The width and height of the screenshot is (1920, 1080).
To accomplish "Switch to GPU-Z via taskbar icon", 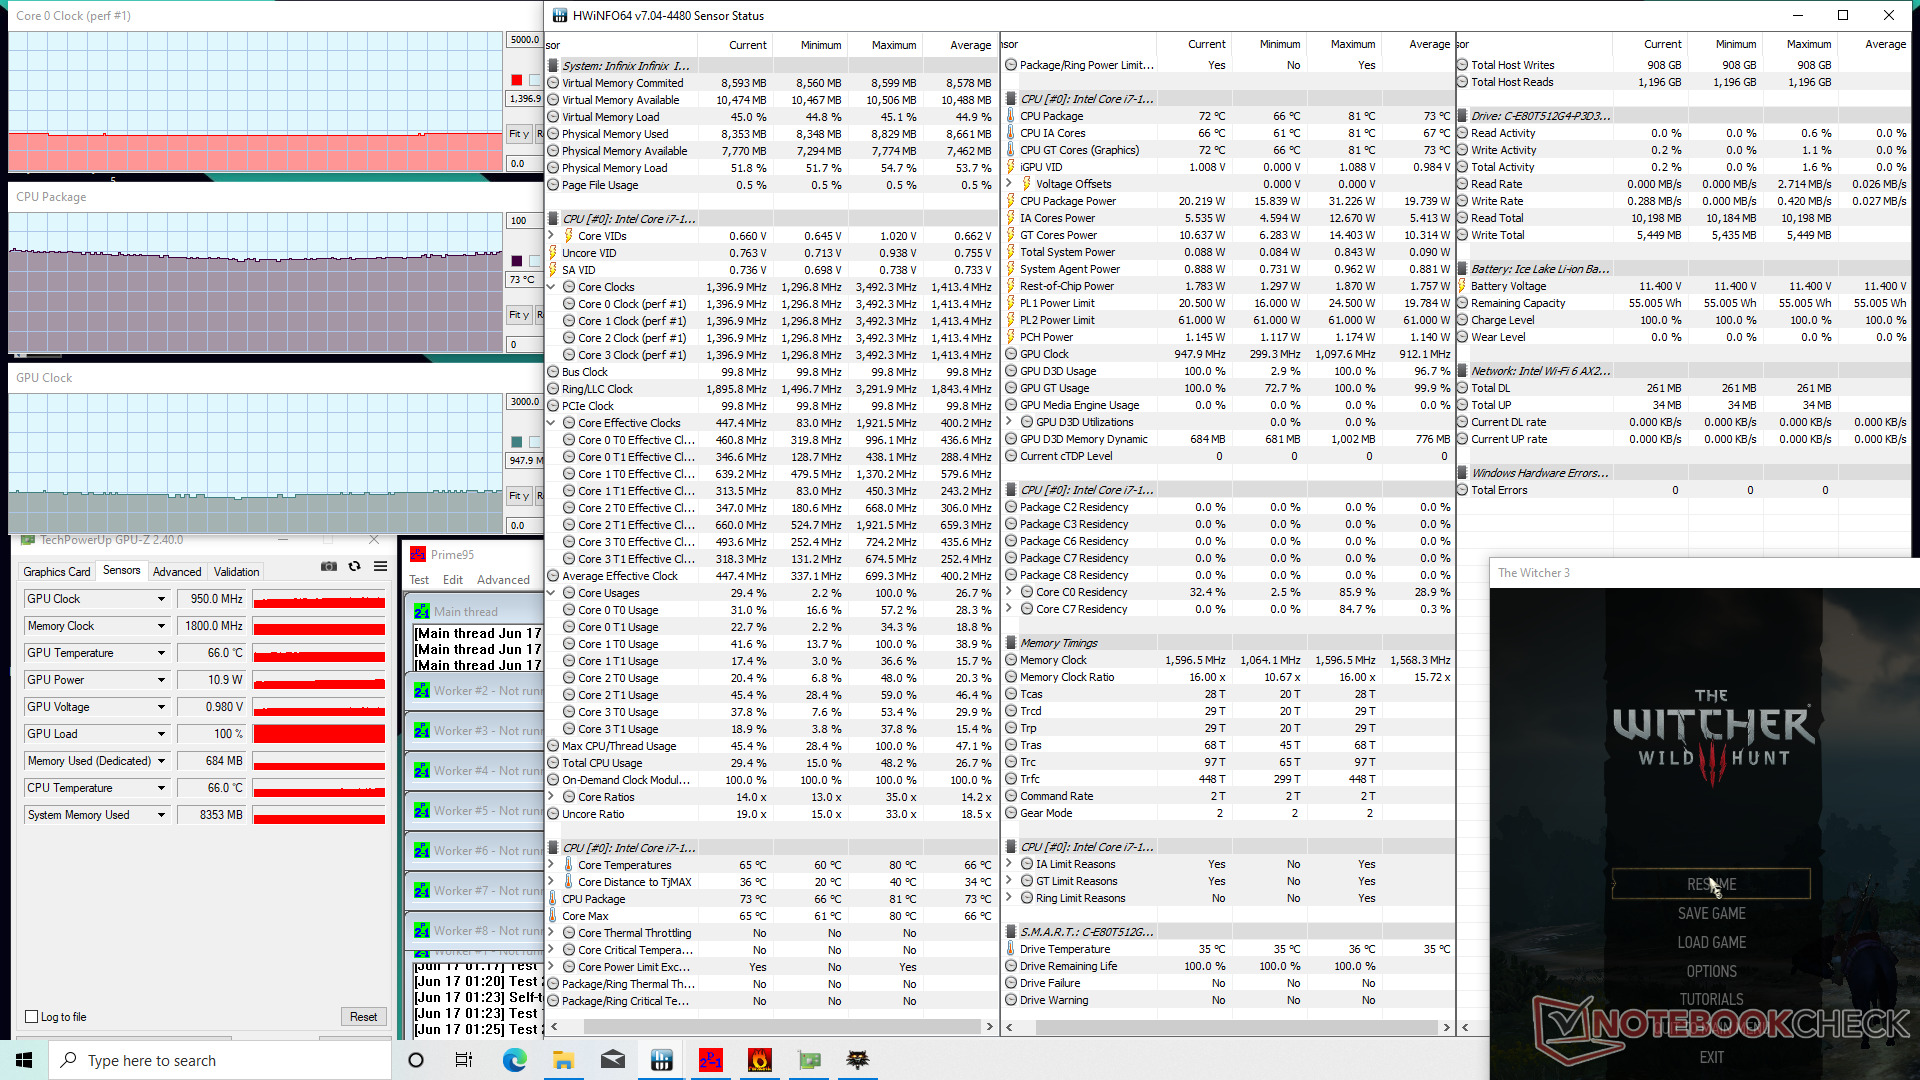I will pos(809,1060).
